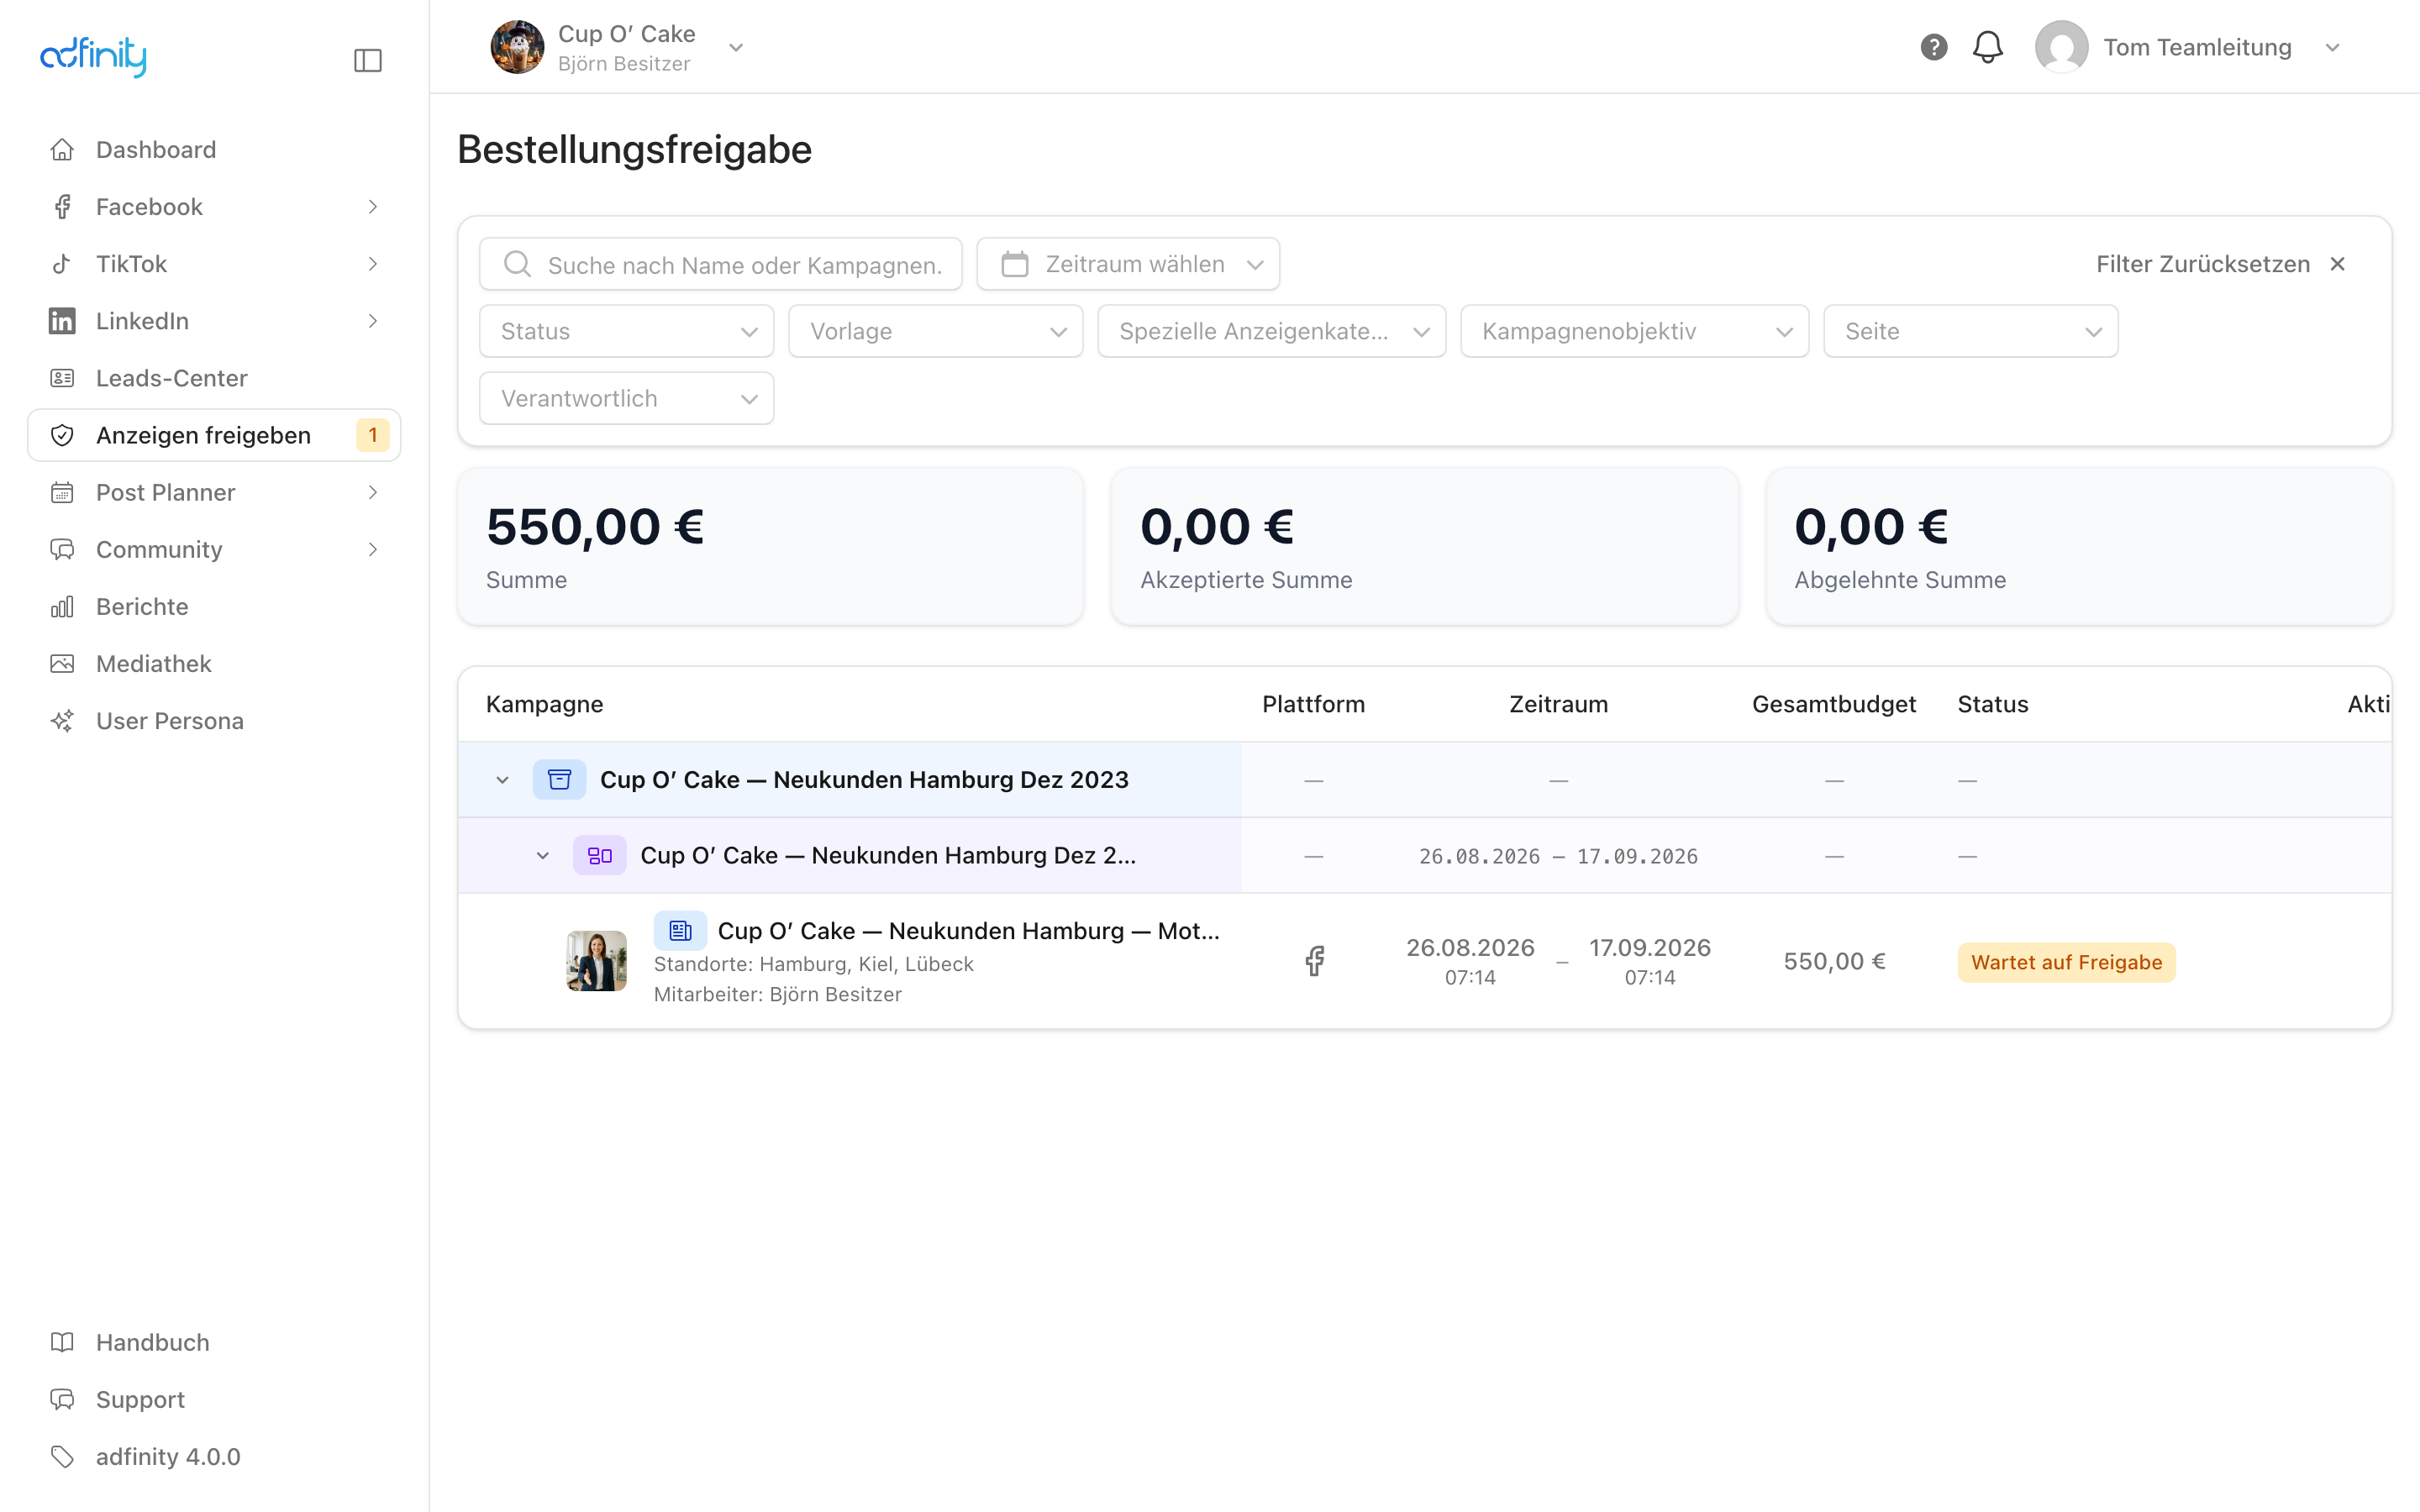Click Filter Zurücksetzen
The width and height of the screenshot is (2420, 1512).
(2202, 264)
